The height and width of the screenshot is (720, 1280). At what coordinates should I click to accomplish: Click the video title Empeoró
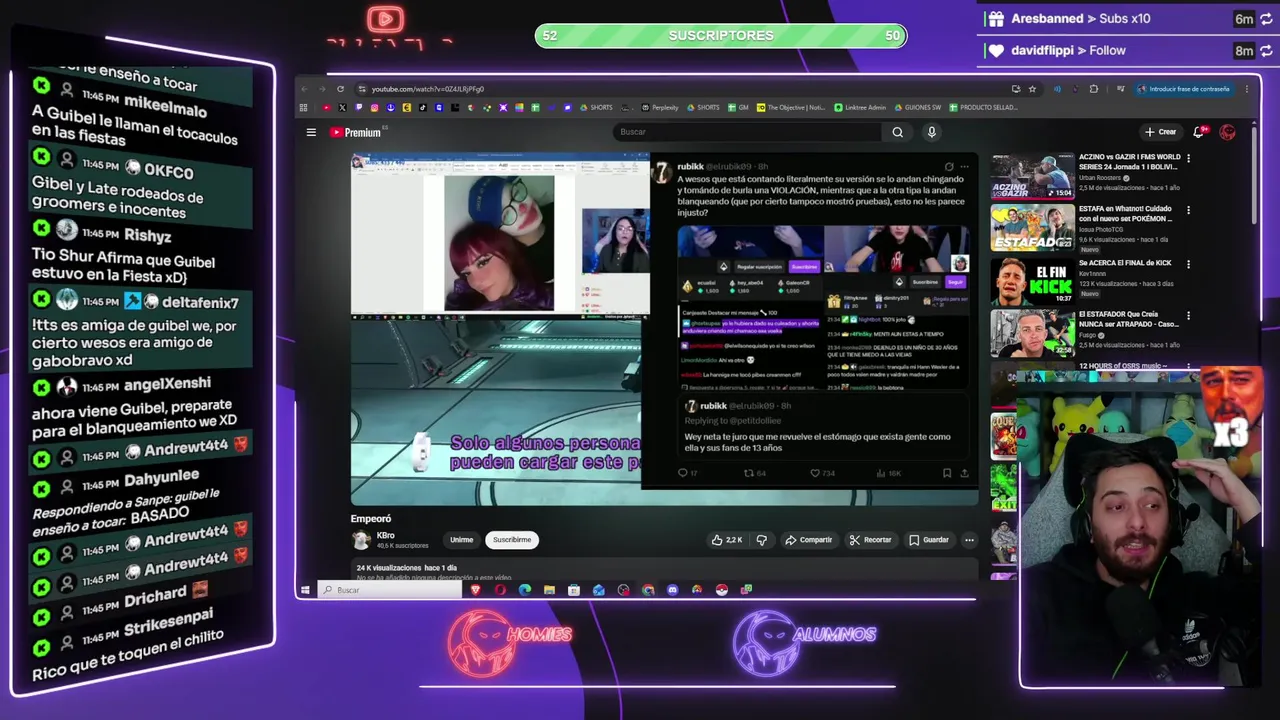pos(371,519)
